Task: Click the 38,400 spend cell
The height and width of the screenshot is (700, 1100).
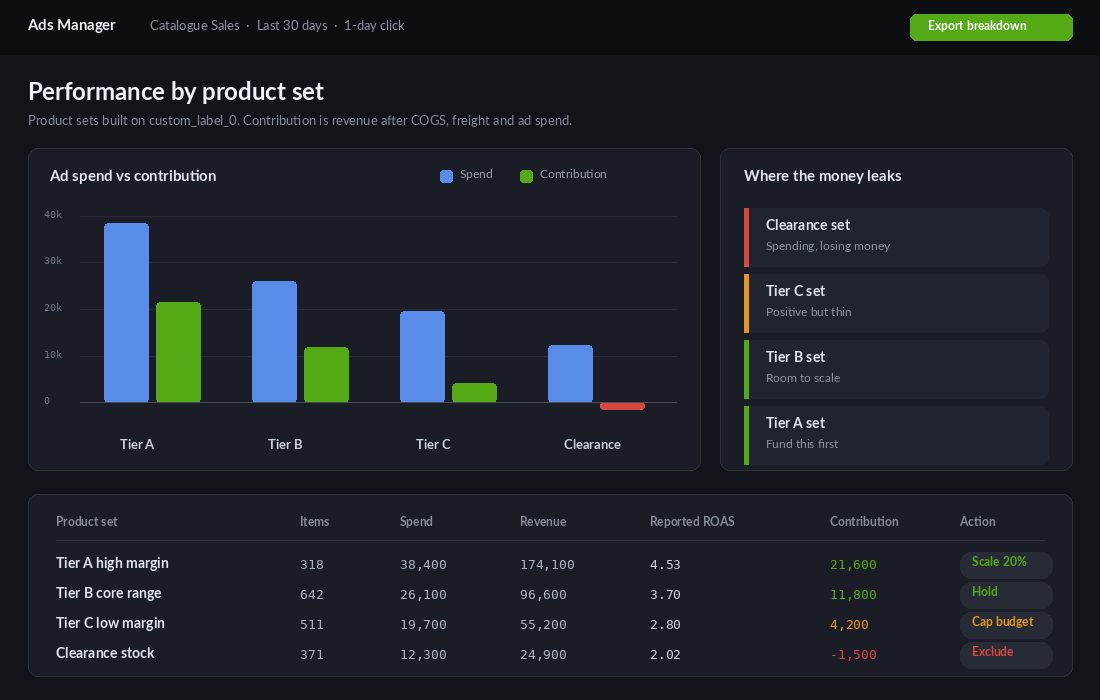Action: (423, 565)
